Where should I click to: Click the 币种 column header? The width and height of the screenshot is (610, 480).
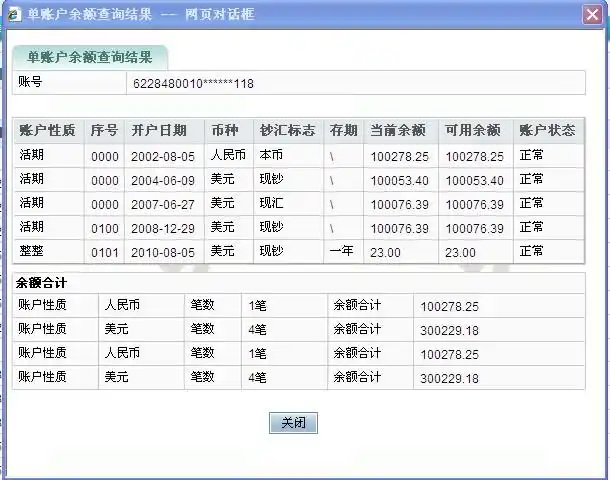(x=224, y=130)
